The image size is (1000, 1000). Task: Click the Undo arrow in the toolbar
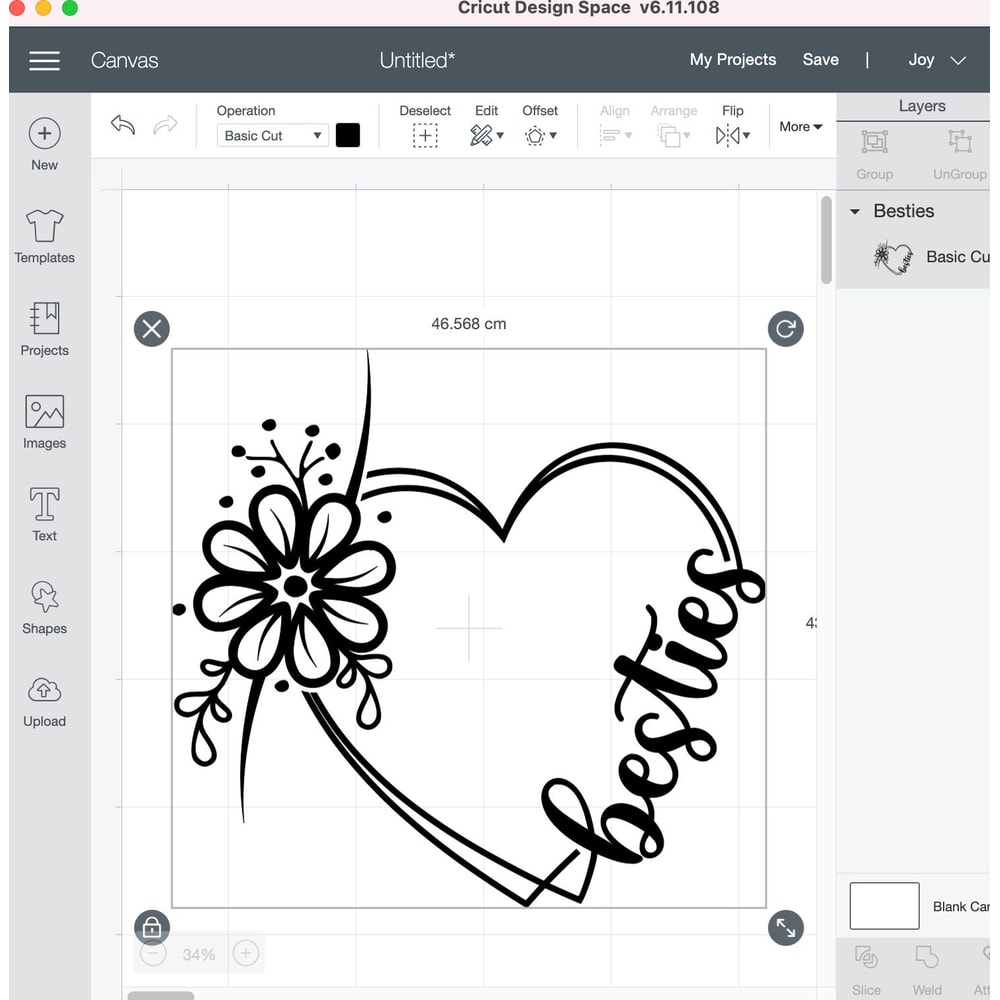click(122, 126)
